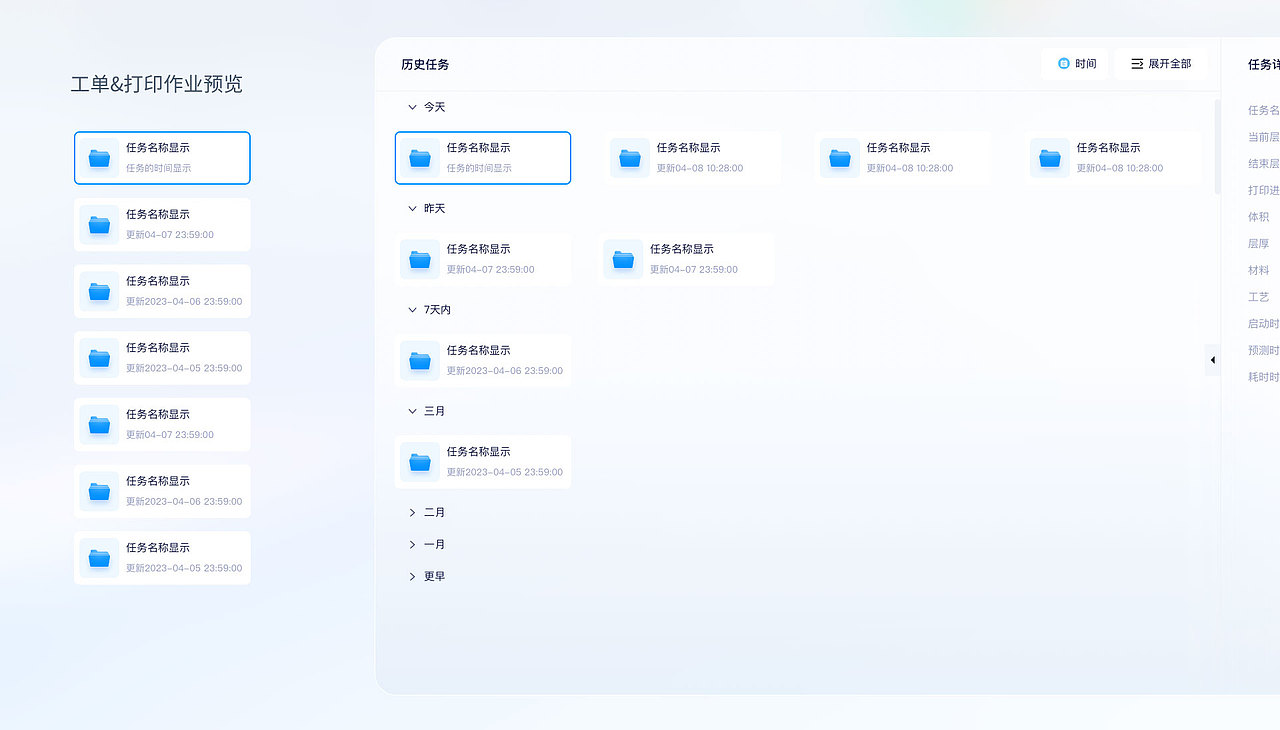Viewport: 1280px width, 730px height.
Task: Collapse the 任务详情 panel with the arrow toggle
Action: click(1212, 360)
